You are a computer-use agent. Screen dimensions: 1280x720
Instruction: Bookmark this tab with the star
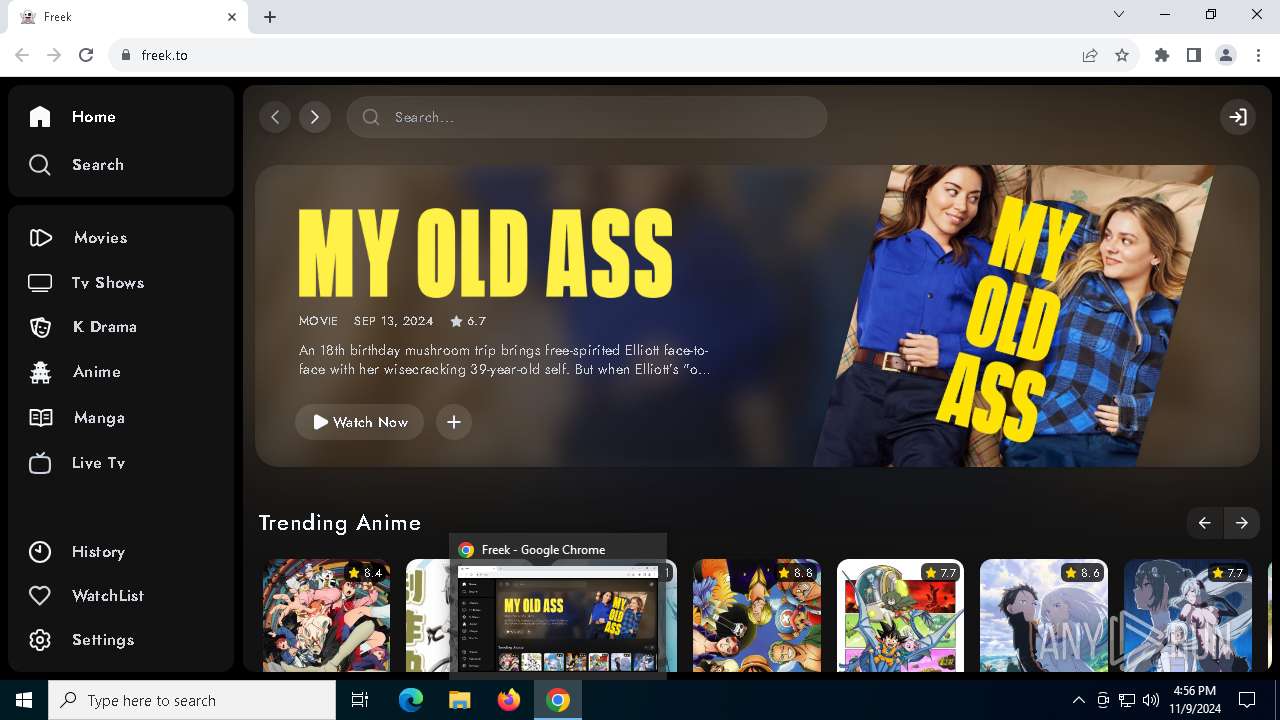pyautogui.click(x=1122, y=55)
